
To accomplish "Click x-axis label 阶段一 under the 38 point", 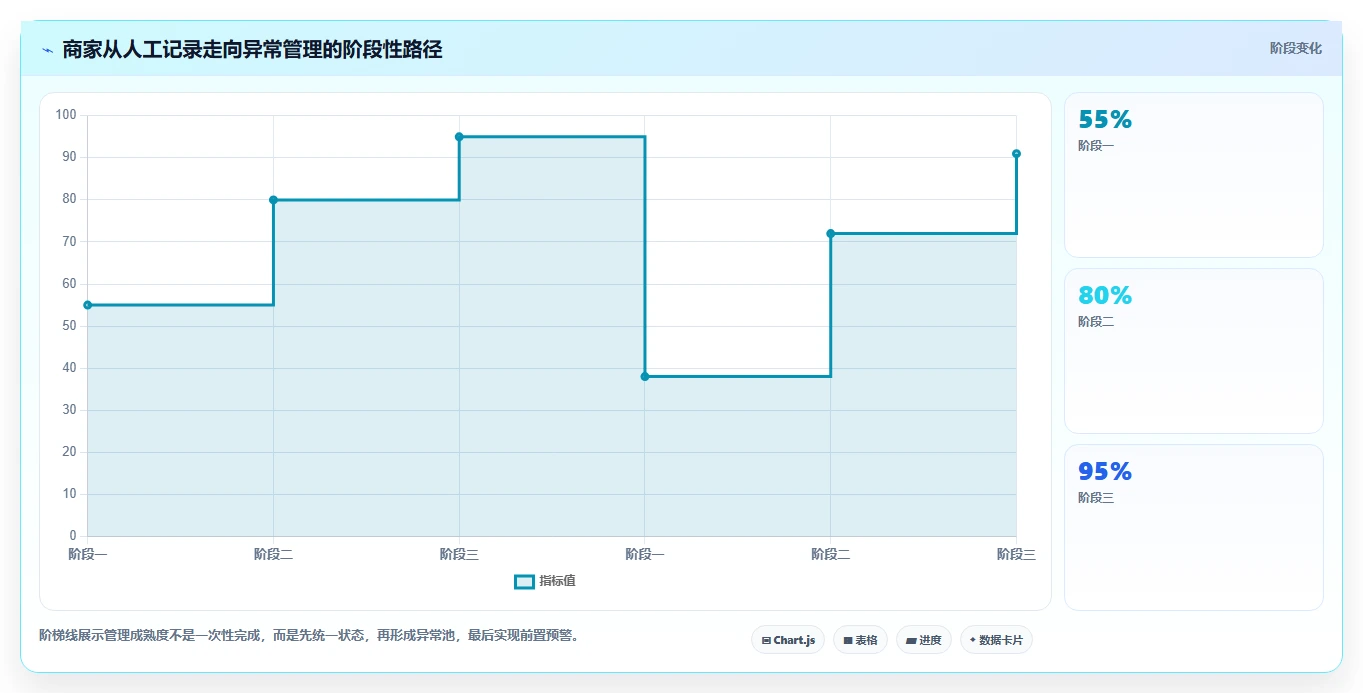I will click(645, 554).
